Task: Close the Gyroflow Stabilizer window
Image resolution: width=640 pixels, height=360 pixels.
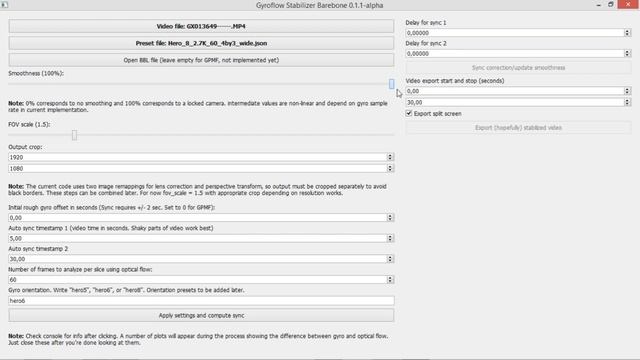Action: tap(628, 4)
